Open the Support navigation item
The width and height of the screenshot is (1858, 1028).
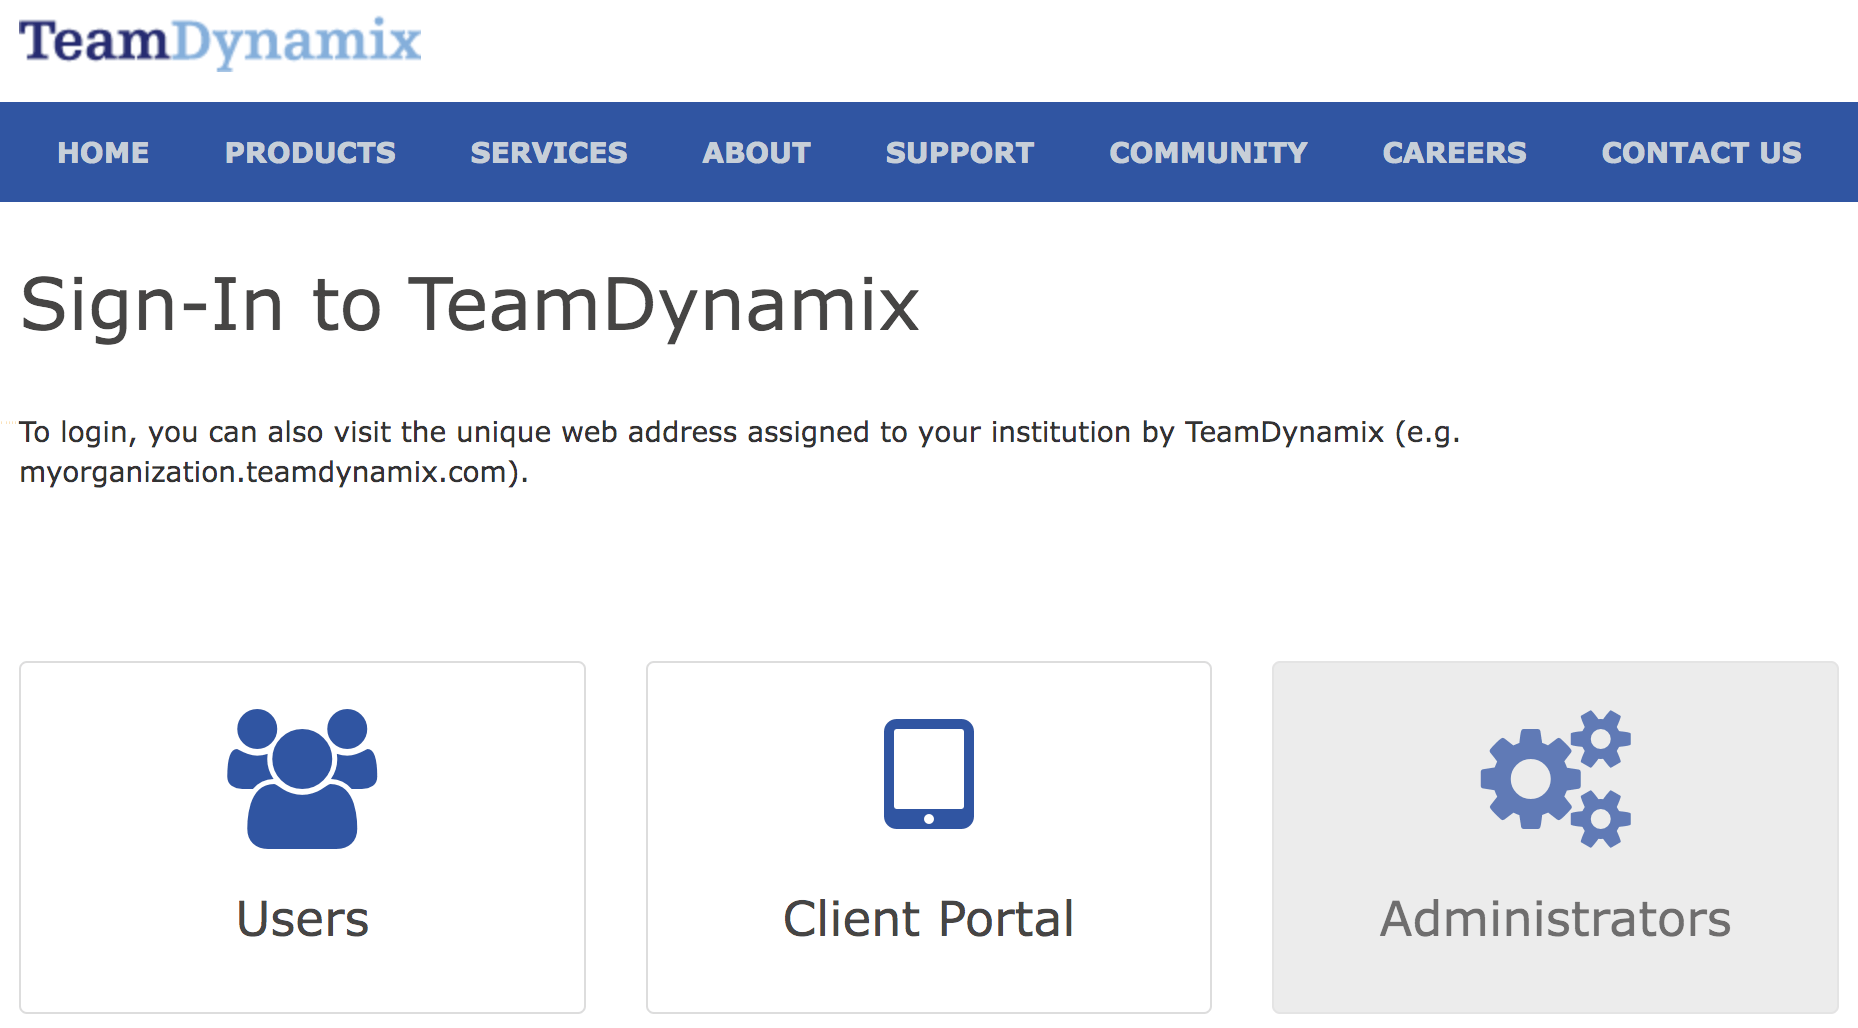[960, 152]
